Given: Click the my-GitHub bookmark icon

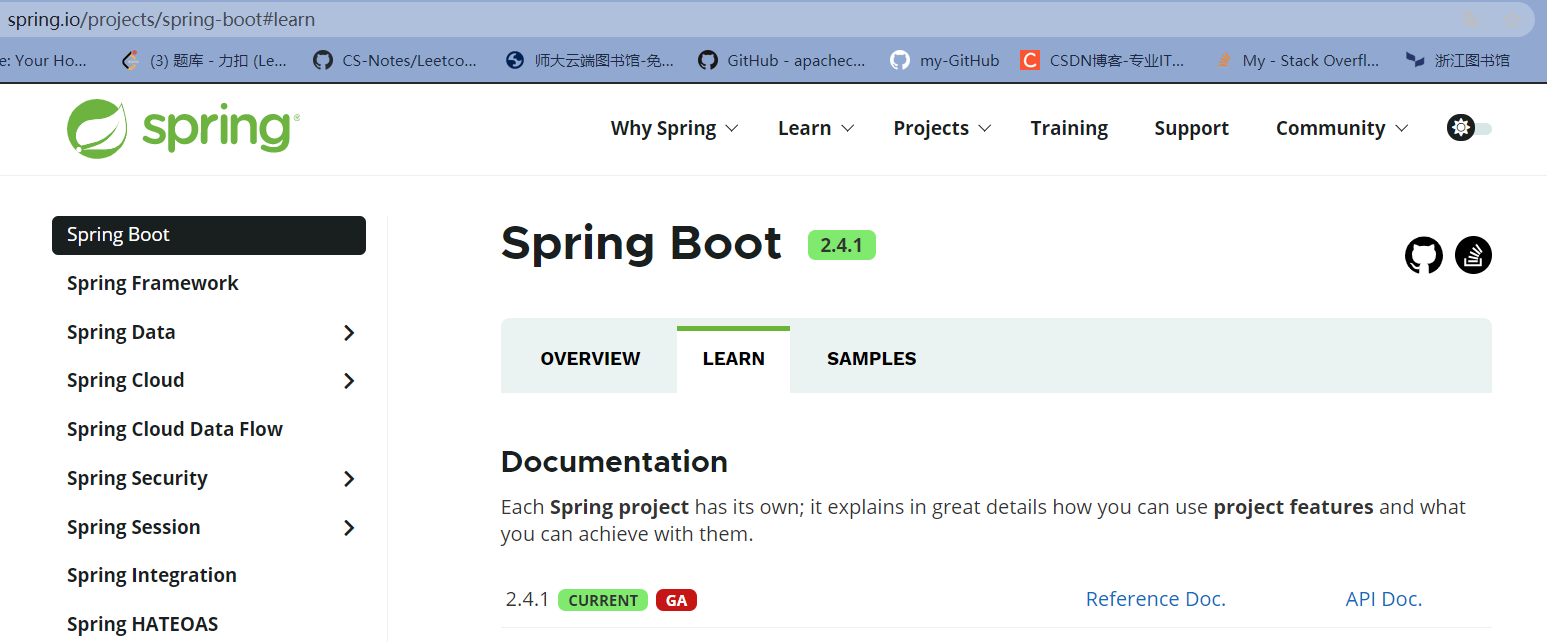Looking at the screenshot, I should pos(900,60).
